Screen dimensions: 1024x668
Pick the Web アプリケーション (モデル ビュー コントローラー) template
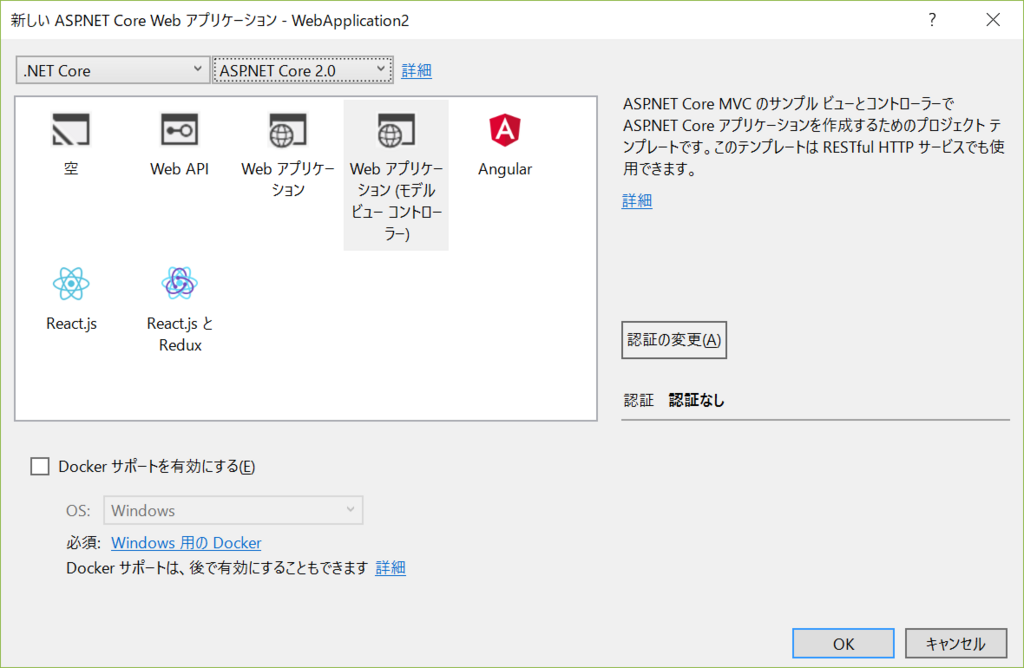coord(396,174)
